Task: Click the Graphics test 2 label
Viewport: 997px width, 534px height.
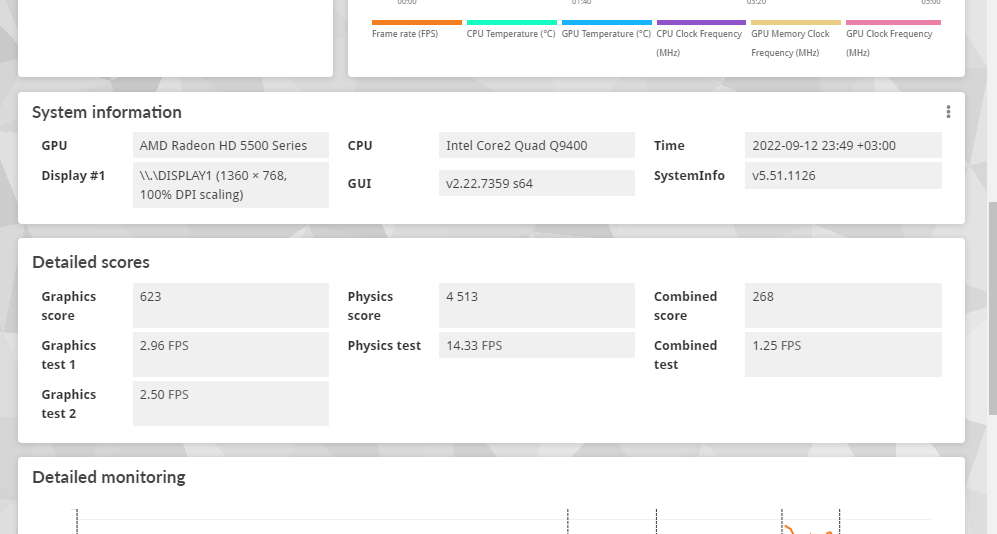Action: tap(69, 404)
